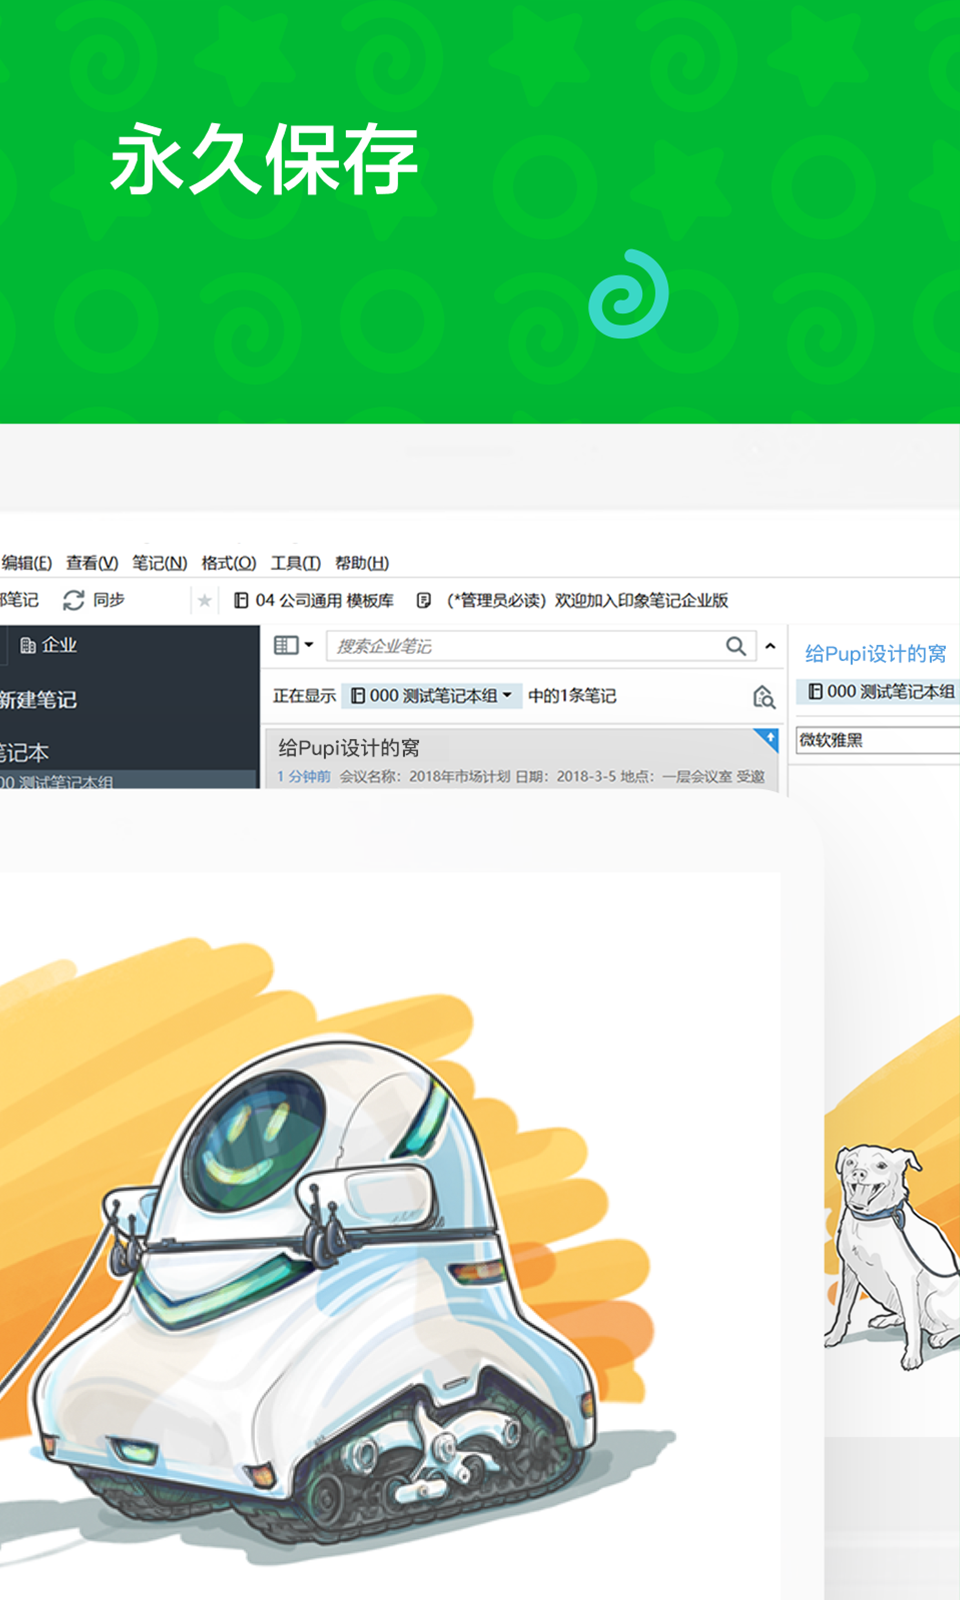Open the 笔记(N) menu
Image resolution: width=960 pixels, height=1600 pixels.
(x=160, y=563)
